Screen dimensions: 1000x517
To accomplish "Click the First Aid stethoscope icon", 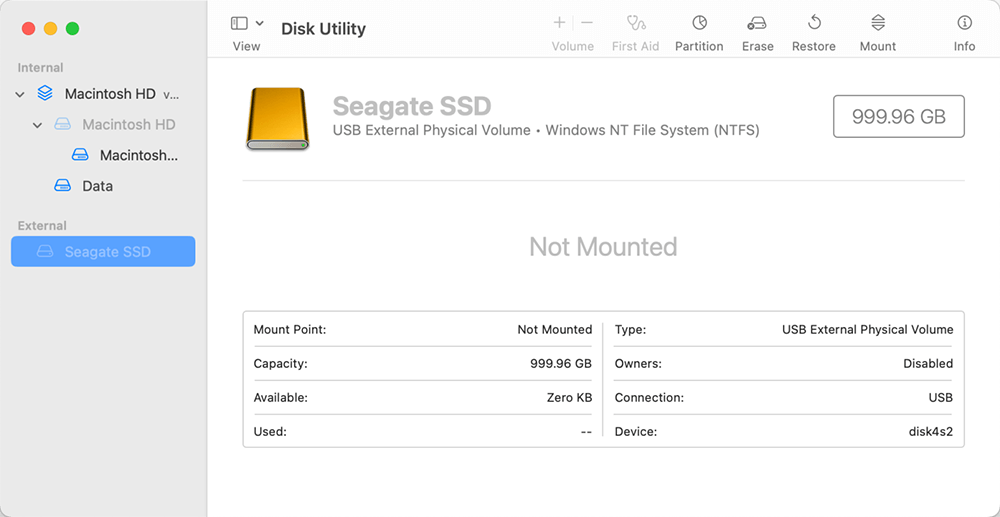I will tap(636, 23).
